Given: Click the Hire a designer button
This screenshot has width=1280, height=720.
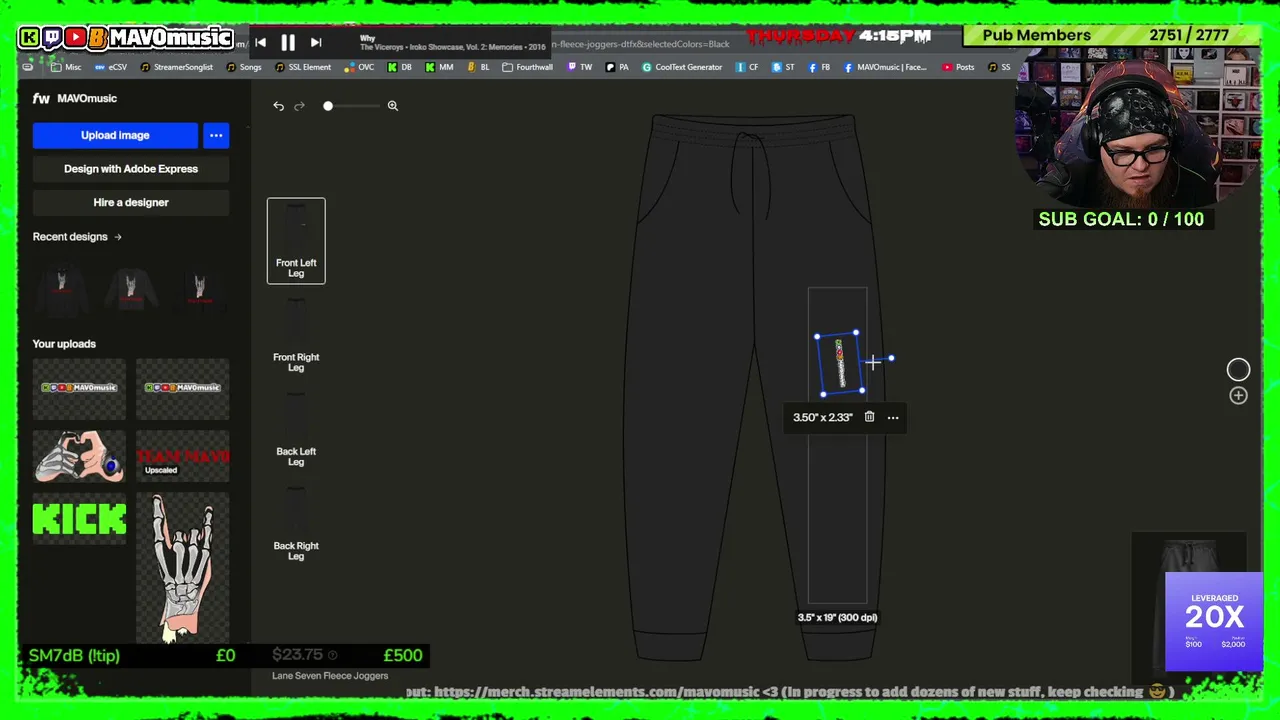Looking at the screenshot, I should 131,202.
